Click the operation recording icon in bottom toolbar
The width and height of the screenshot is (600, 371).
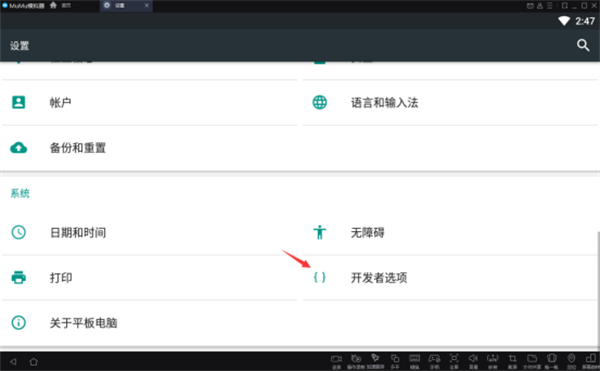click(356, 359)
